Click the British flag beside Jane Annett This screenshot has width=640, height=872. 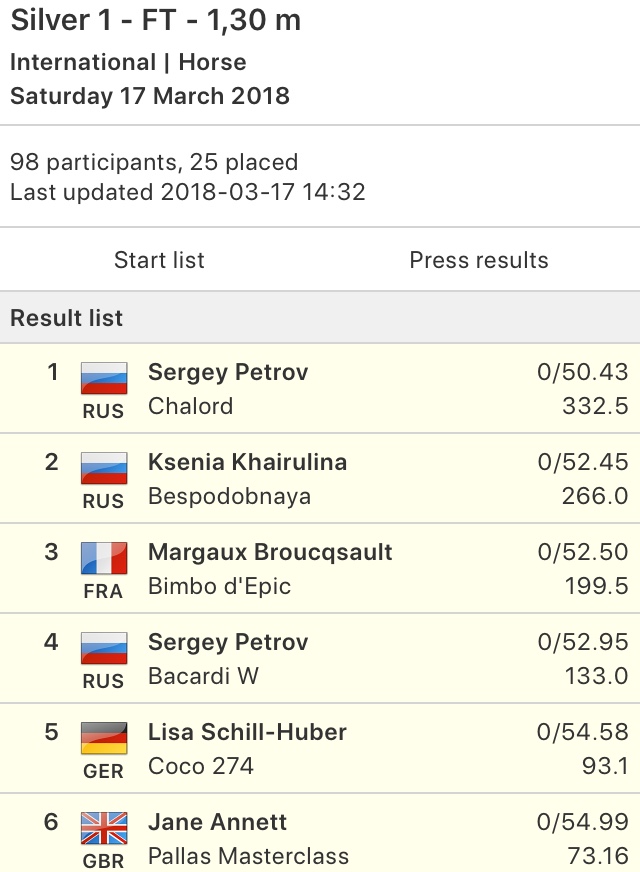click(104, 828)
